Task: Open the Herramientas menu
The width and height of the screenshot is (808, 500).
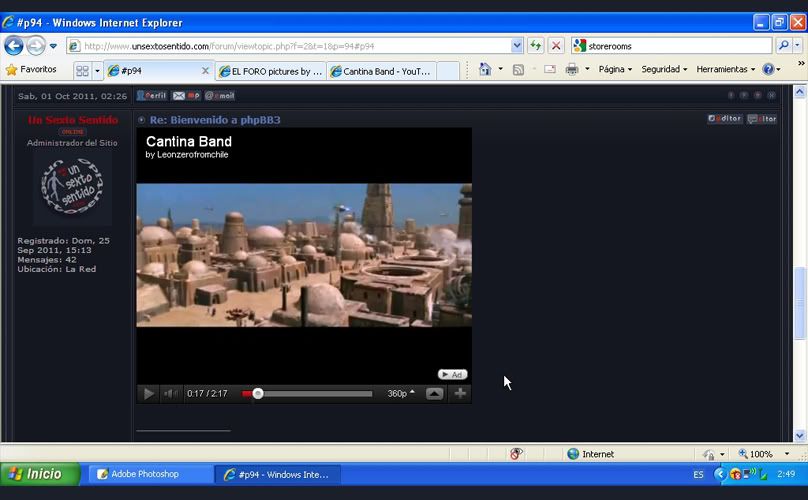Action: coord(726,69)
